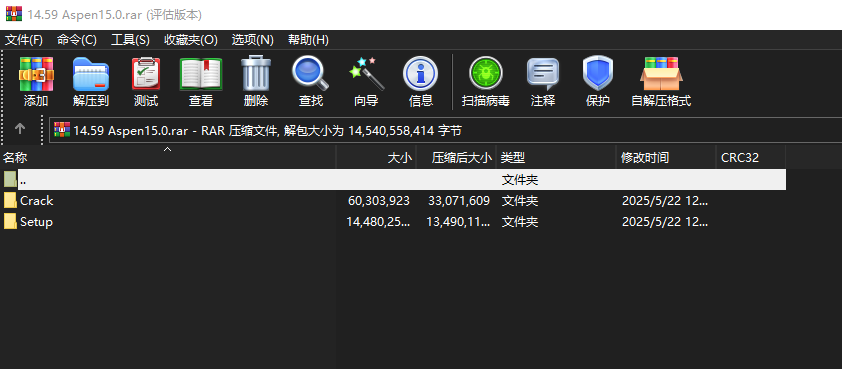Click Crack size 60,303,923
The height and width of the screenshot is (369, 842).
(379, 201)
